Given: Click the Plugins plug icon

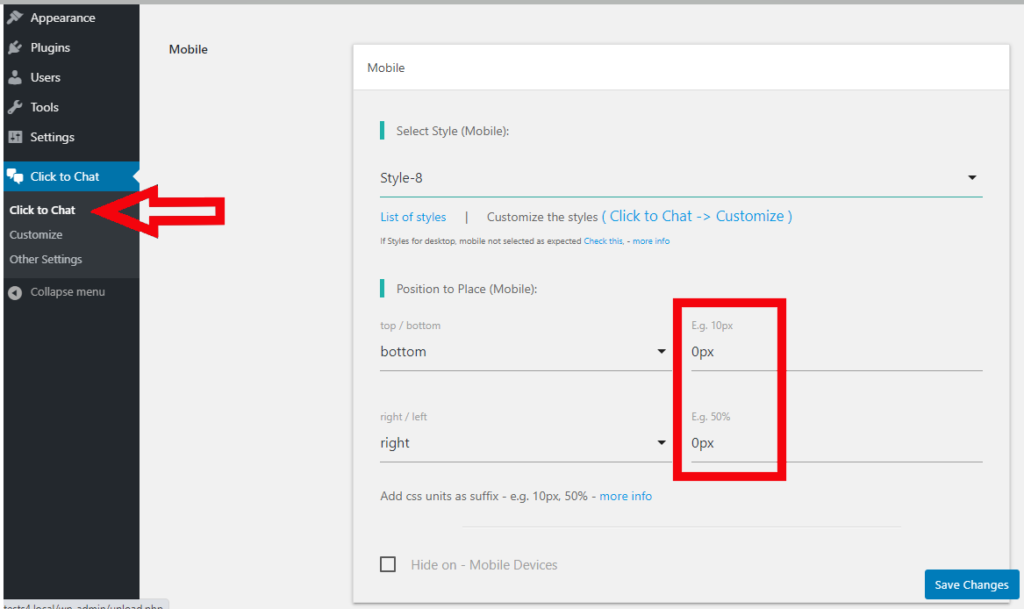Looking at the screenshot, I should coord(15,48).
